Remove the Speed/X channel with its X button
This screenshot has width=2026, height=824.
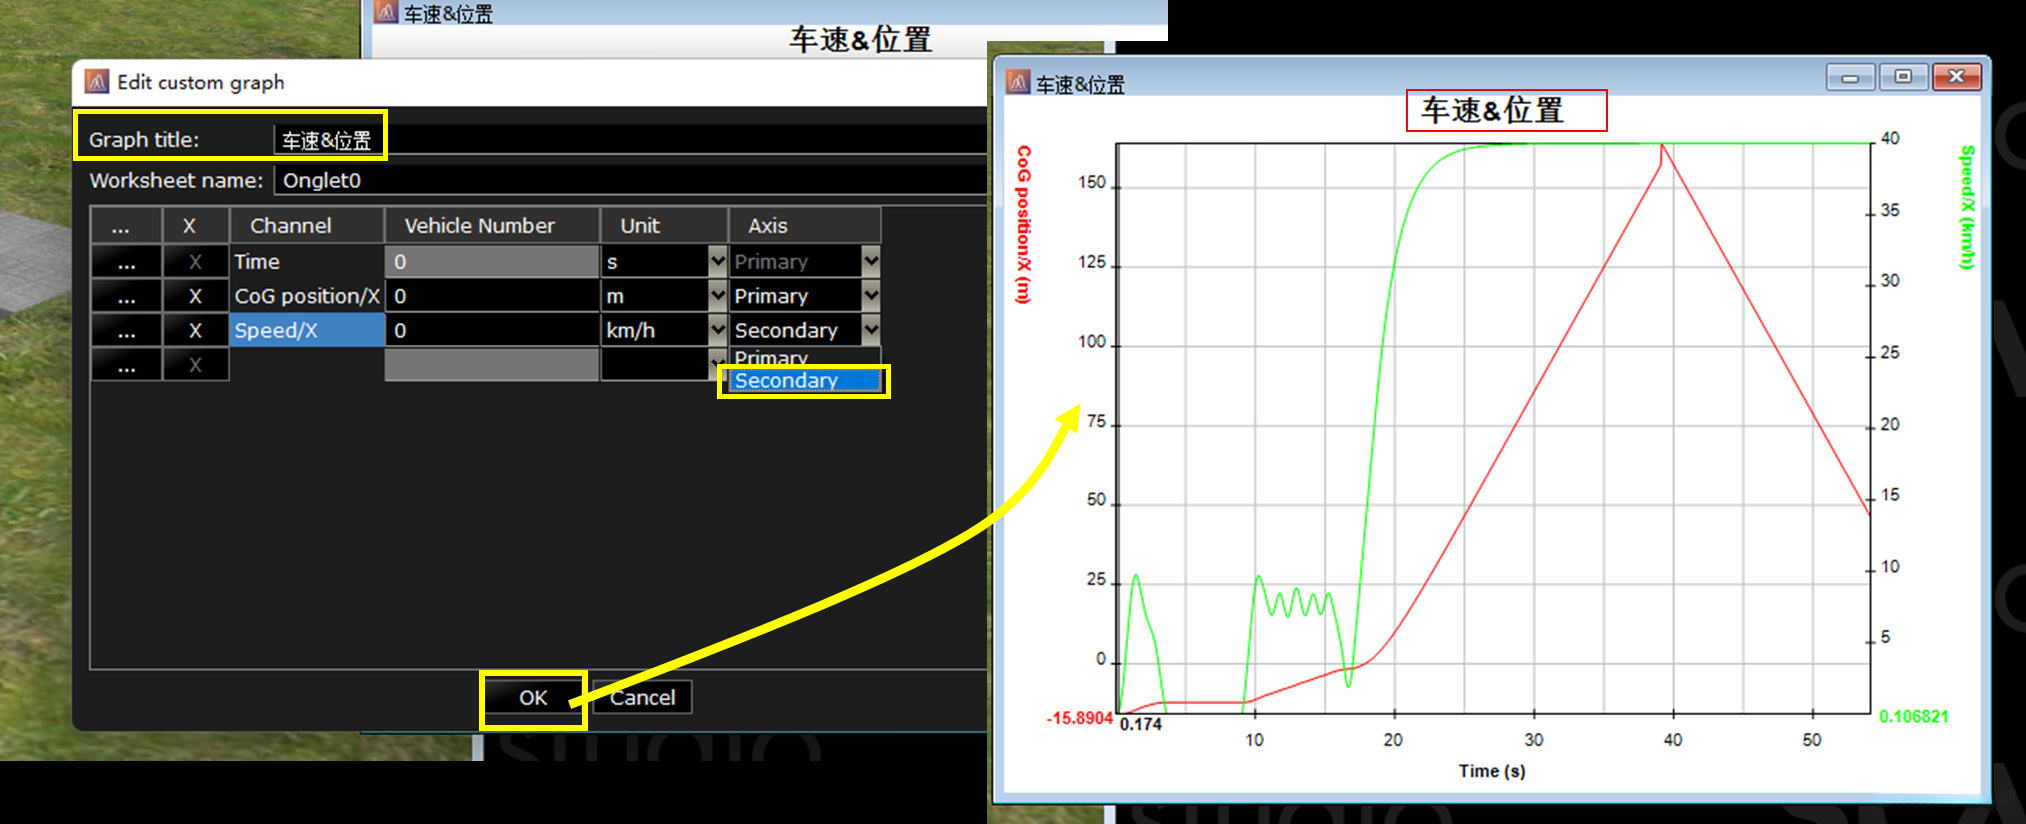(195, 330)
